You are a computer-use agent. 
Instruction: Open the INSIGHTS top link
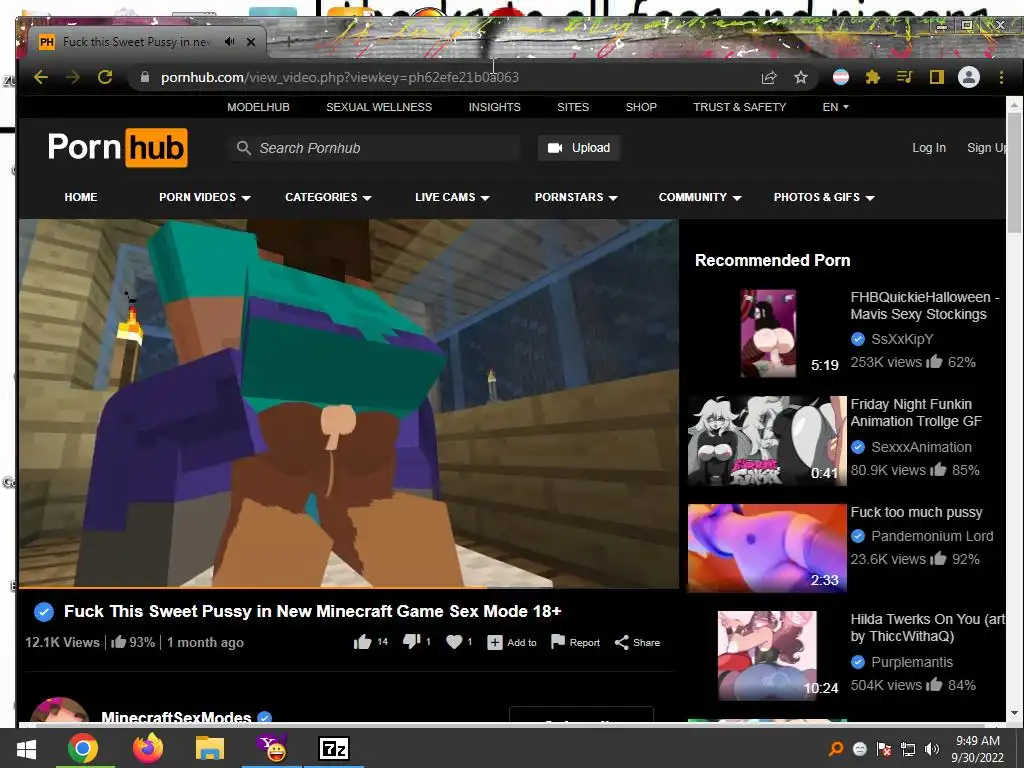pos(494,107)
